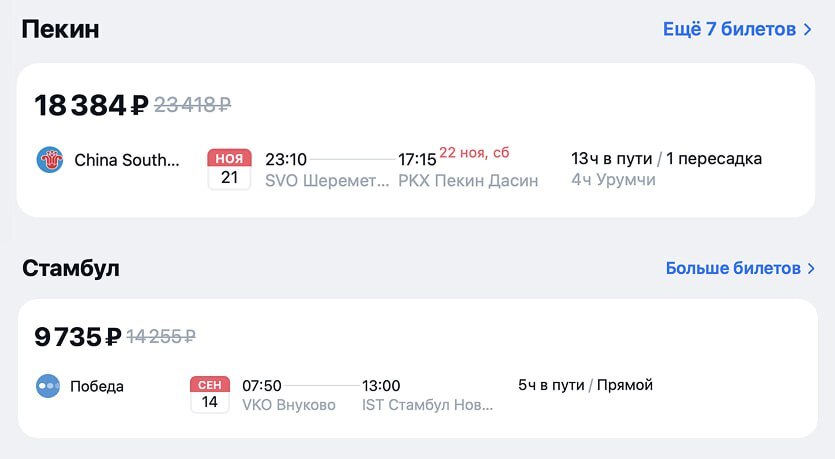The image size is (835, 459).
Task: Click the red 22 ноя, сб arrival date
Action: click(x=474, y=153)
